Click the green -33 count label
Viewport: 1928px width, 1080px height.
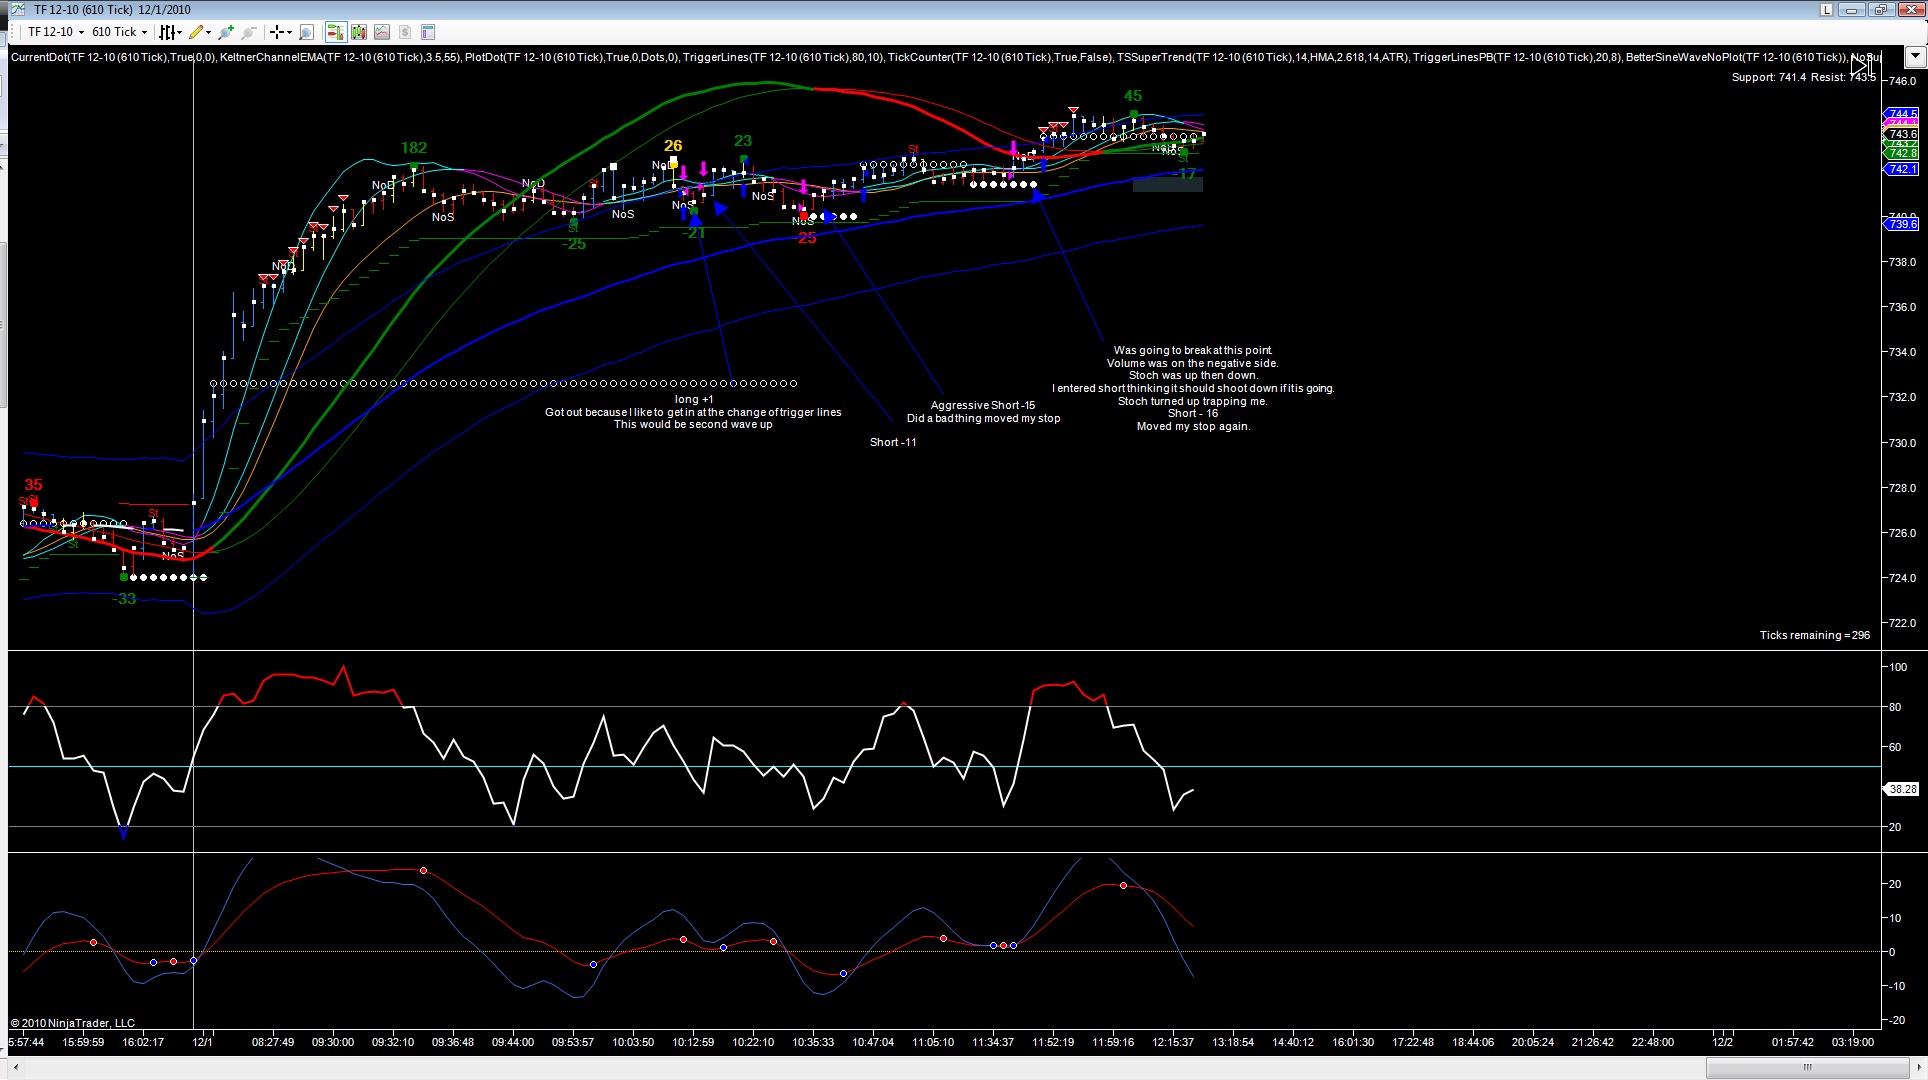click(x=125, y=599)
